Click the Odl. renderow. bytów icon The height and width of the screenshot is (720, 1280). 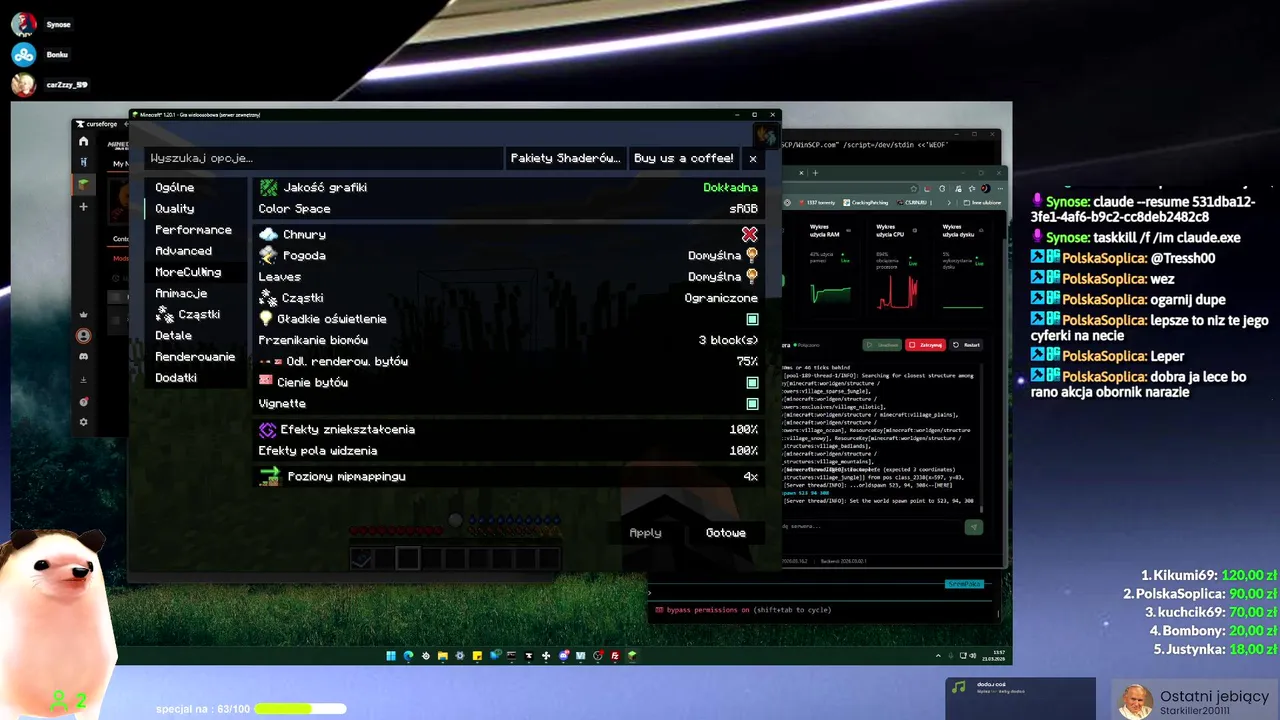point(270,361)
